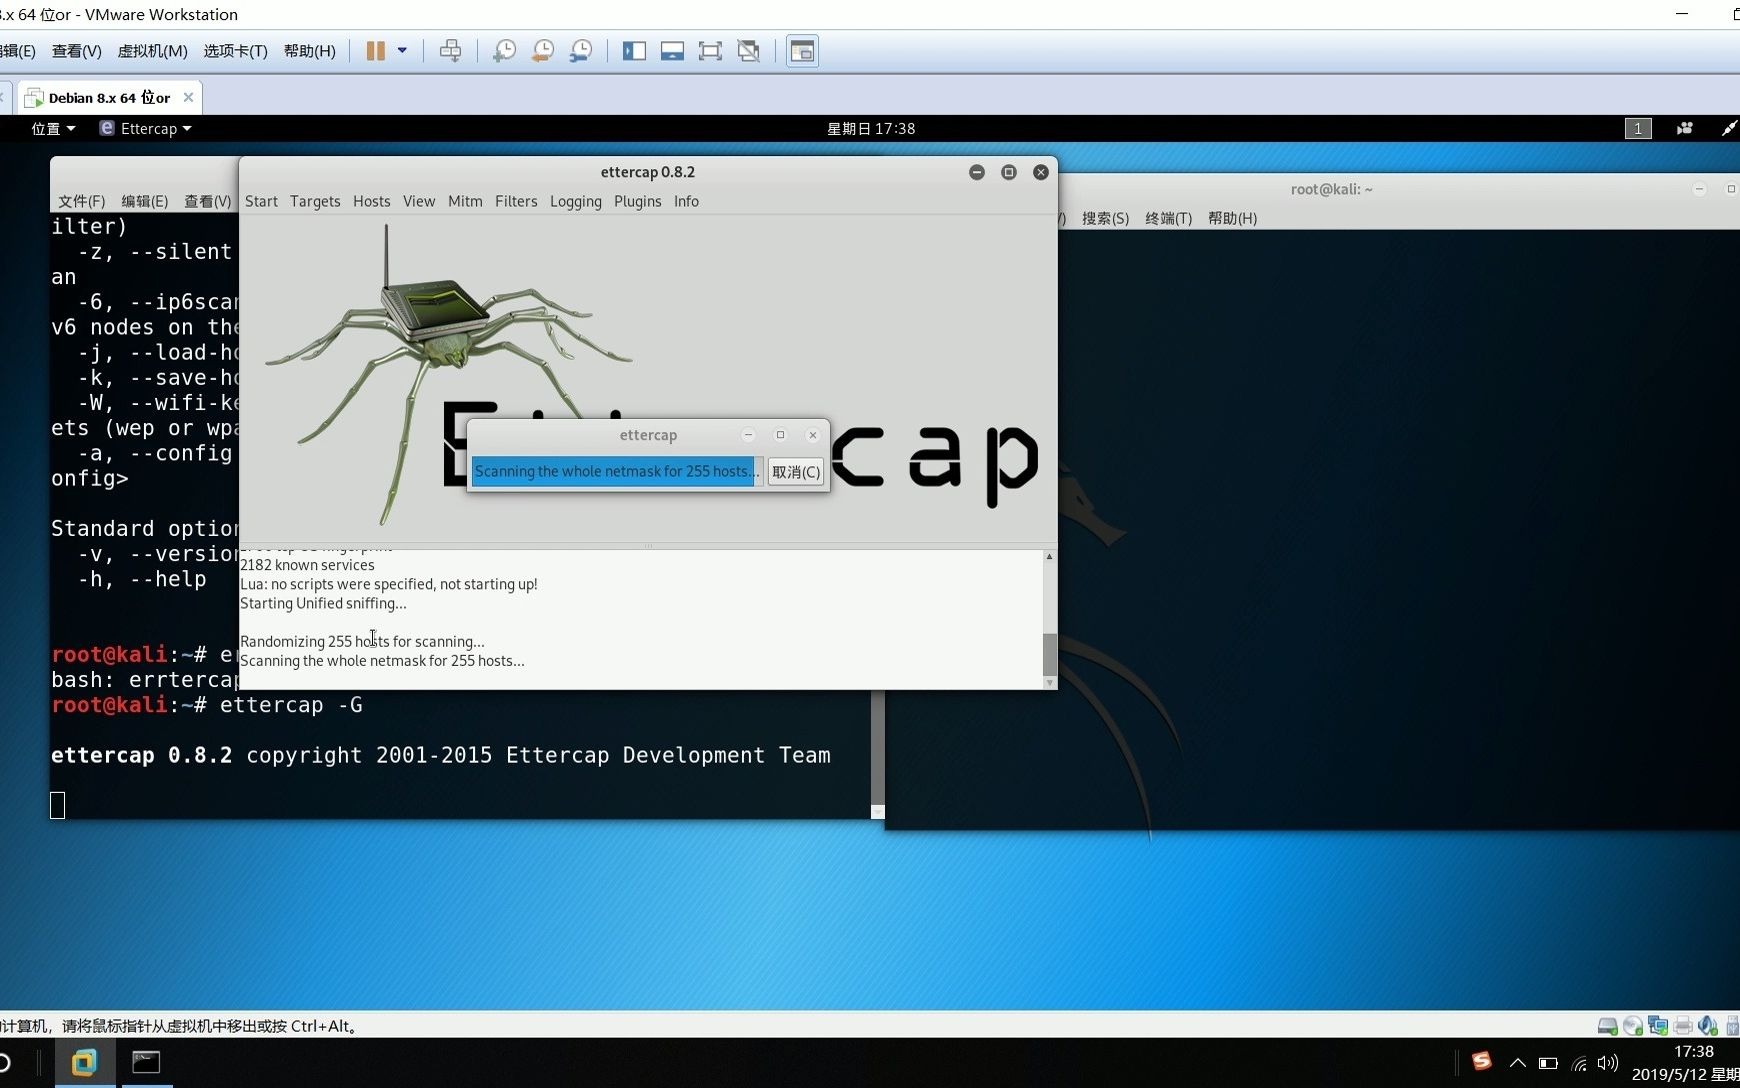Close the ettercap 0.8.2 window
Image resolution: width=1740 pixels, height=1088 pixels.
pyautogui.click(x=1041, y=172)
